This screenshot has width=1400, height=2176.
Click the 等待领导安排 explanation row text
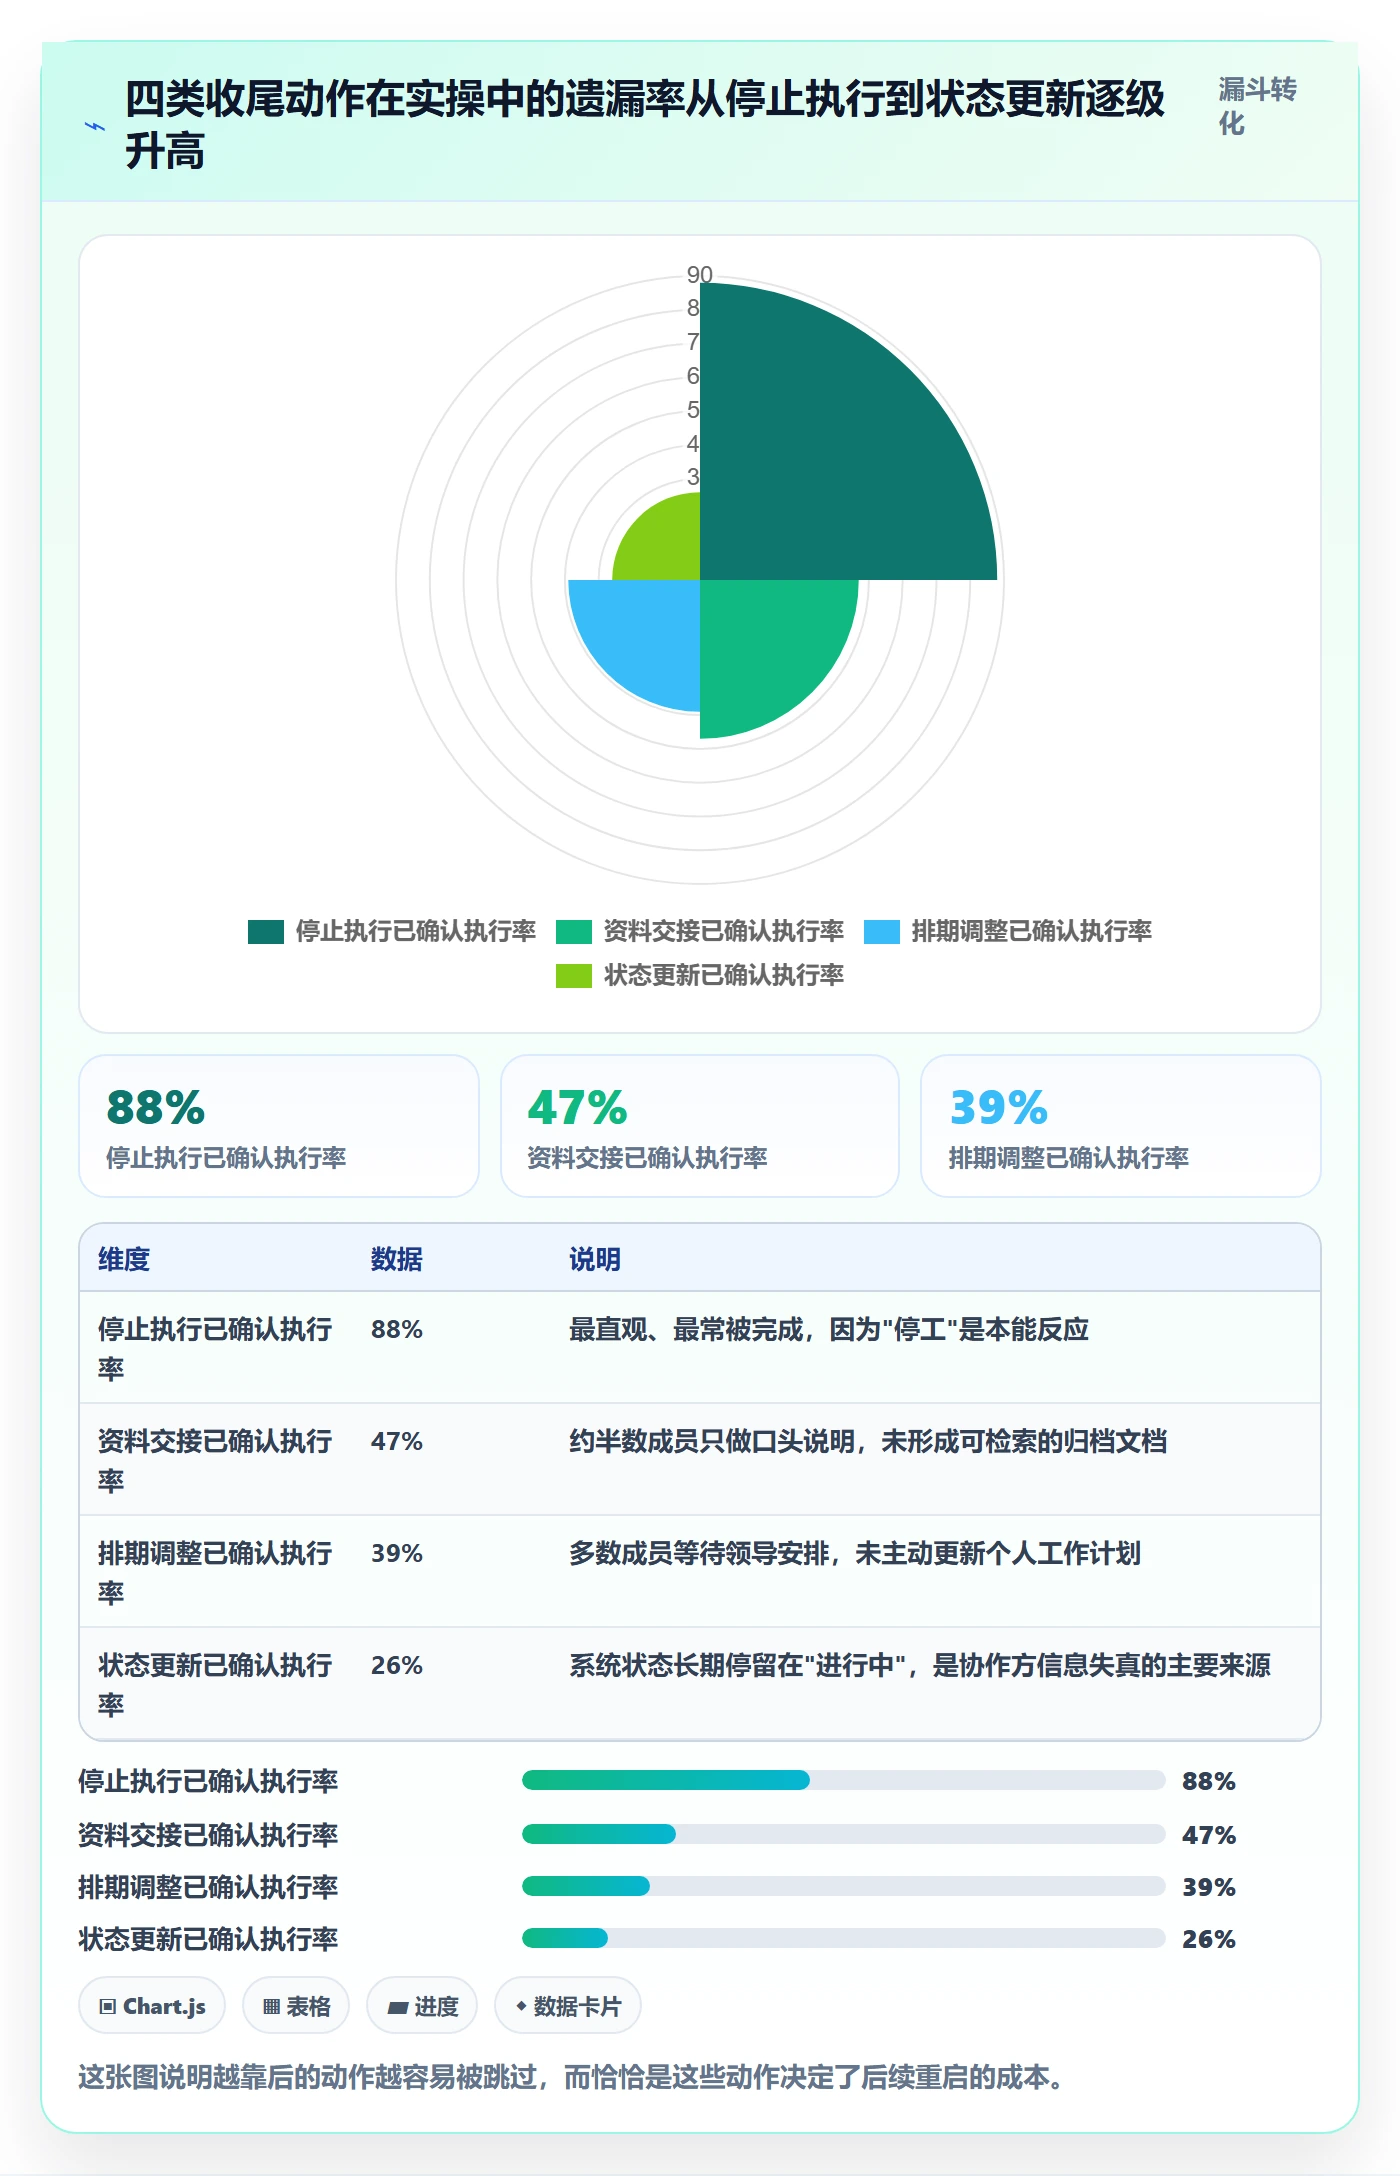(x=855, y=1553)
